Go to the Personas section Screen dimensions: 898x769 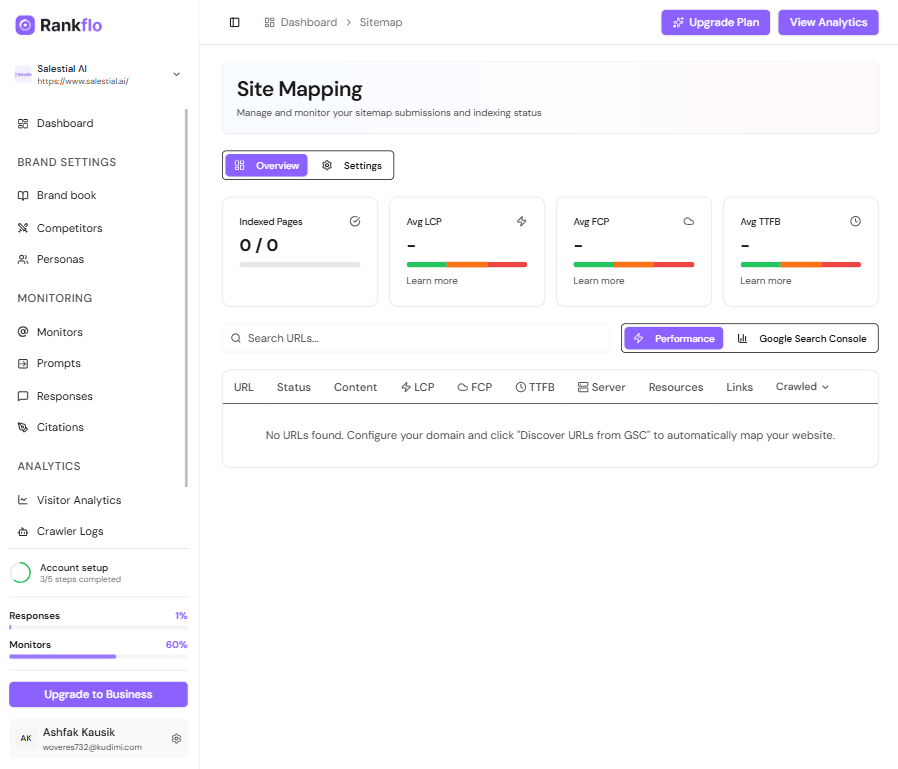click(62, 259)
